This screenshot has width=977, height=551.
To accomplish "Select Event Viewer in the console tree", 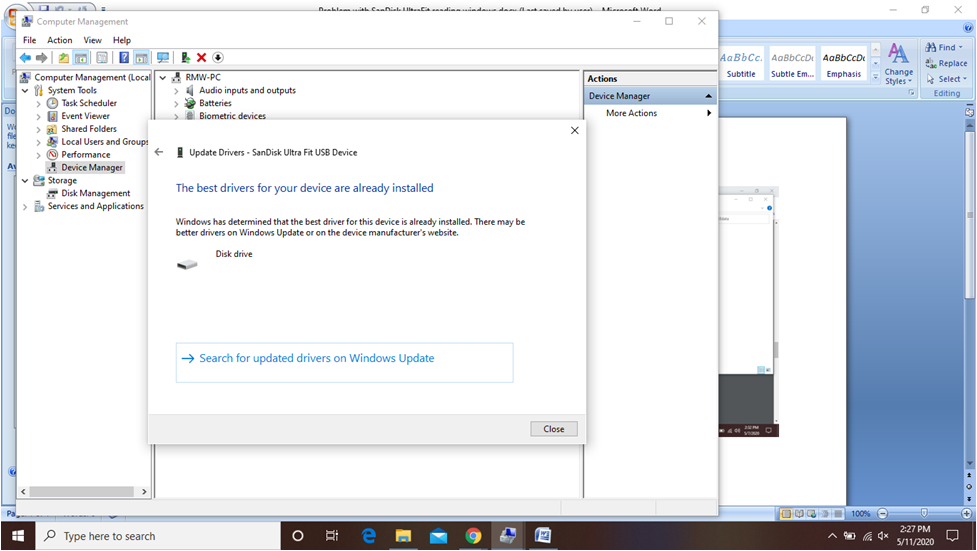I will tap(85, 116).
